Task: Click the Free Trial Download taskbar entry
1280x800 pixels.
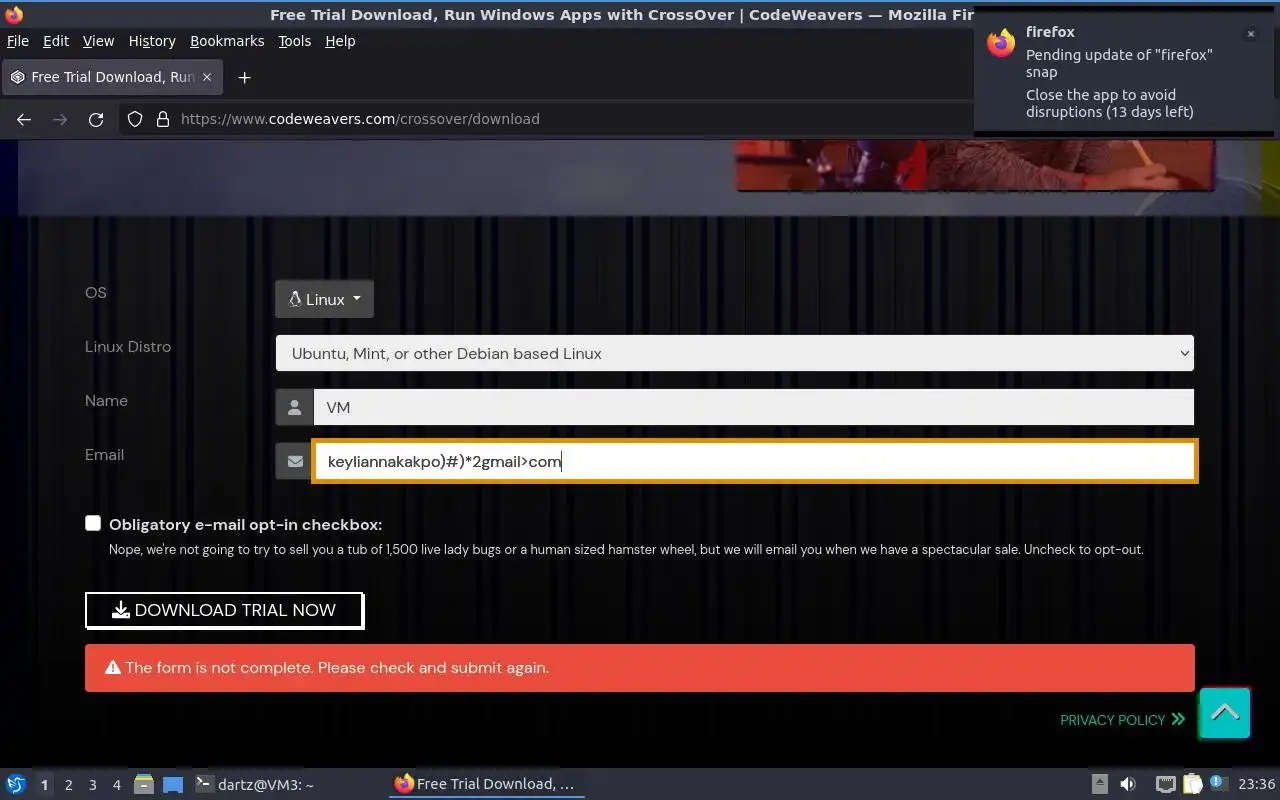Action: click(x=486, y=785)
